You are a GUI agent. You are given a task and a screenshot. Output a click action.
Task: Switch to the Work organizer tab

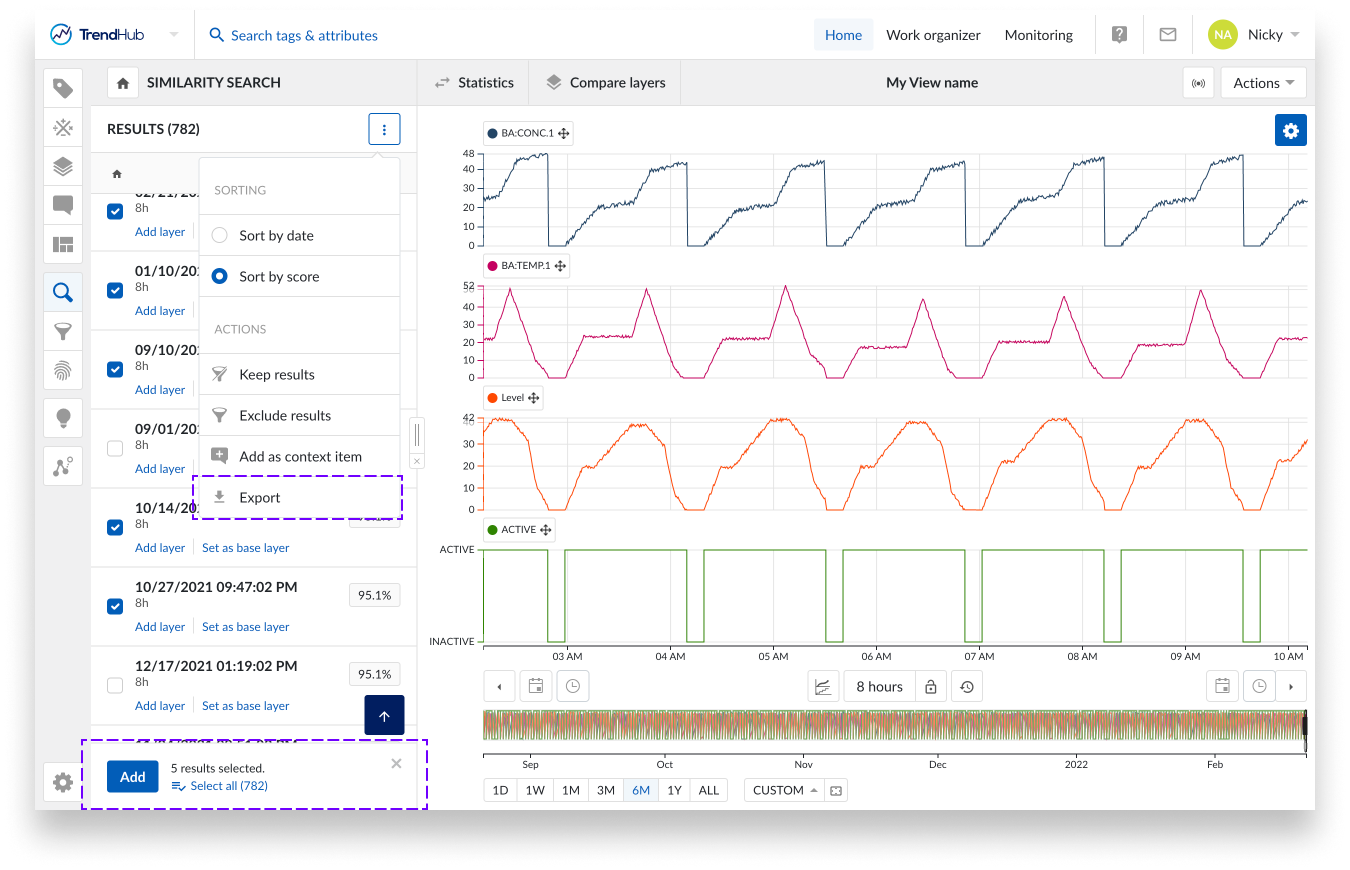[x=933, y=35]
